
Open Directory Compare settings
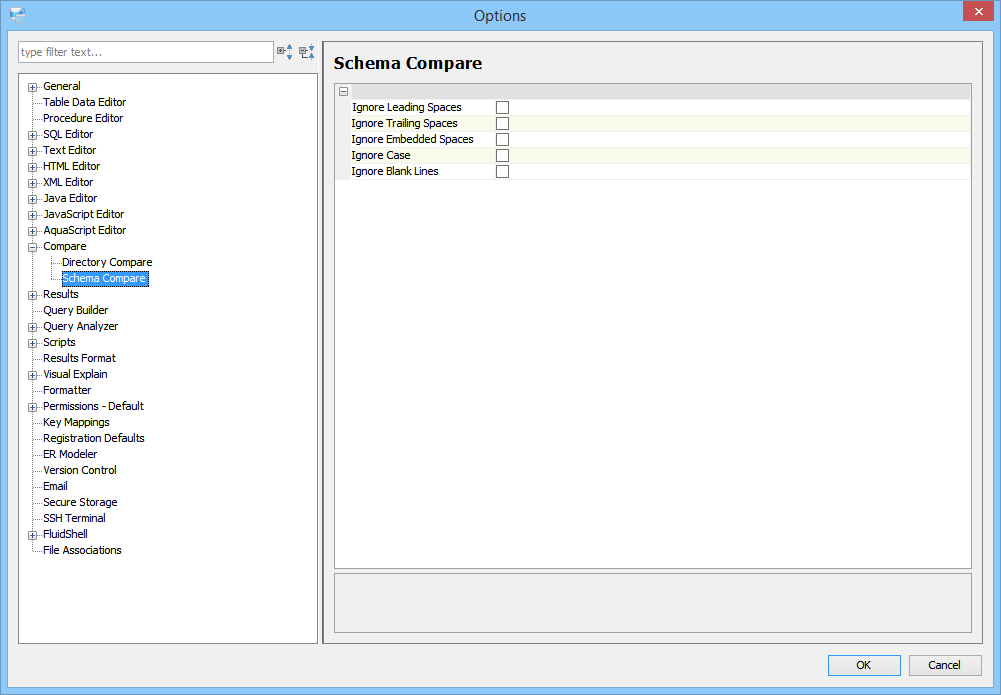pos(107,262)
